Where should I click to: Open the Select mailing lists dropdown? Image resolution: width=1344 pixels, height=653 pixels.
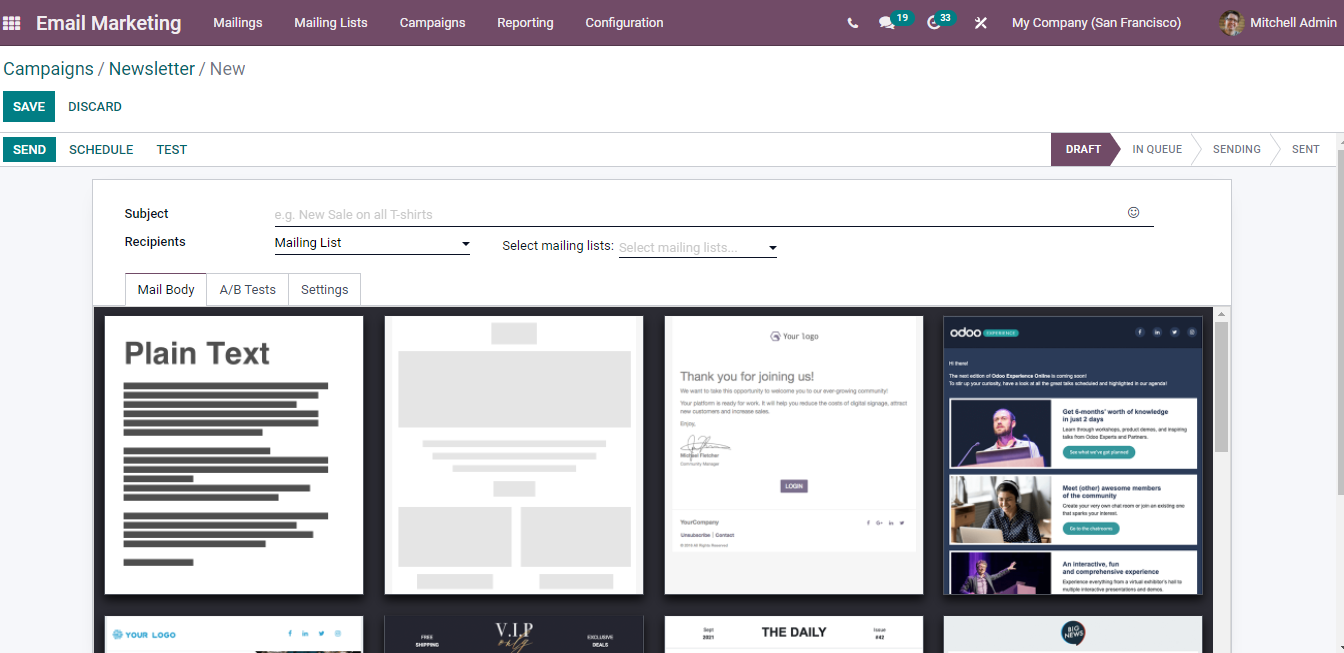point(697,248)
